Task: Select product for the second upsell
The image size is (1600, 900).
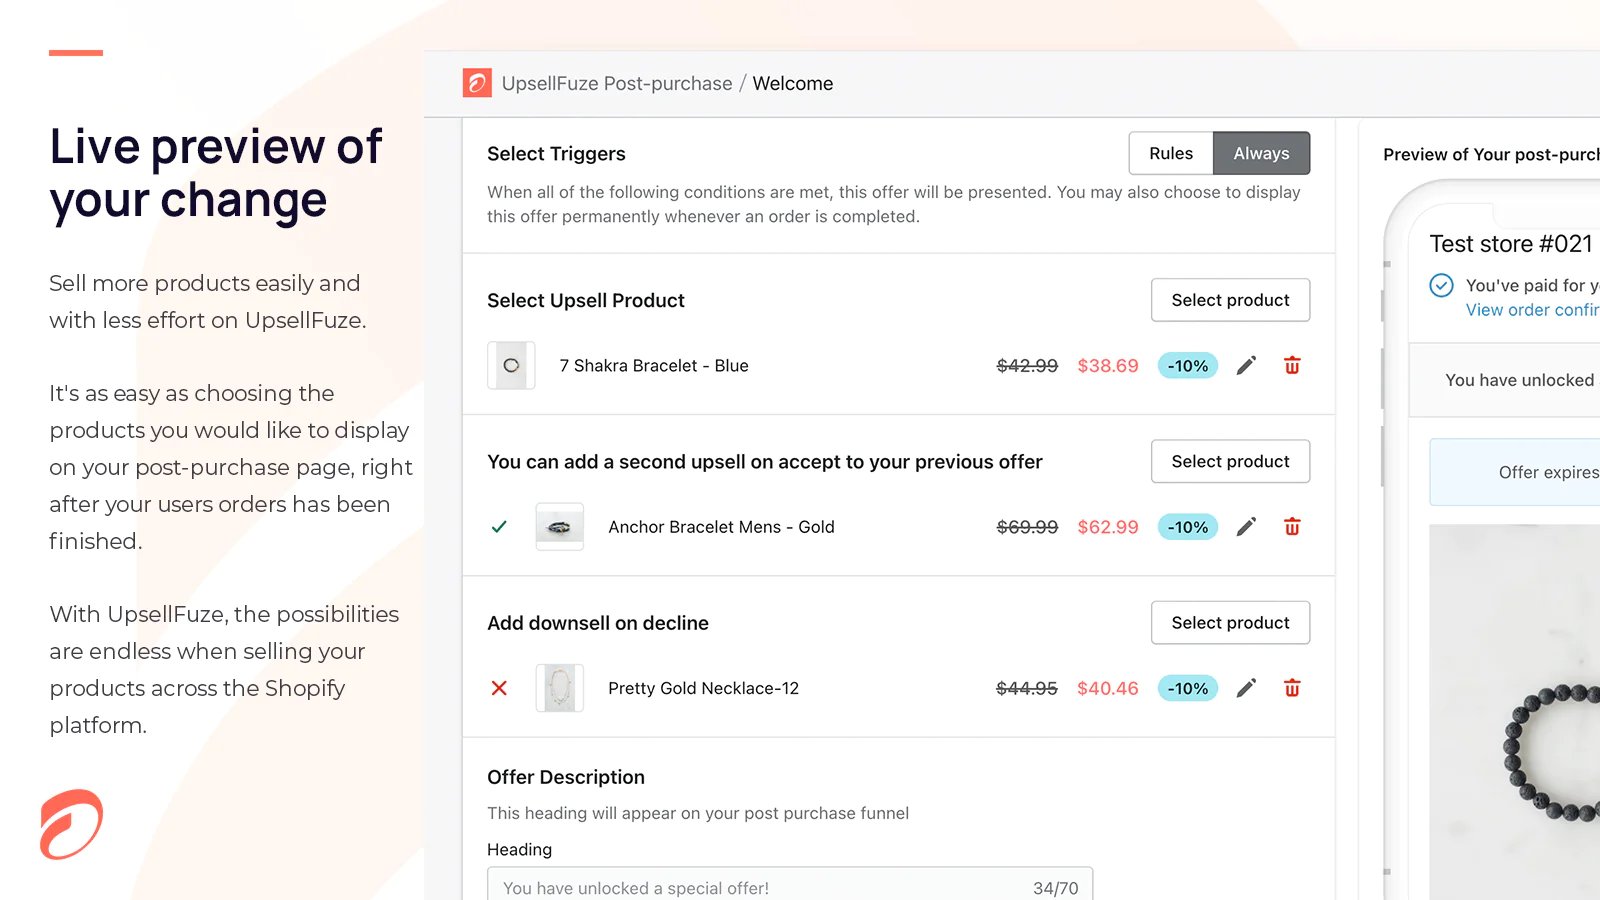Action: click(1230, 461)
